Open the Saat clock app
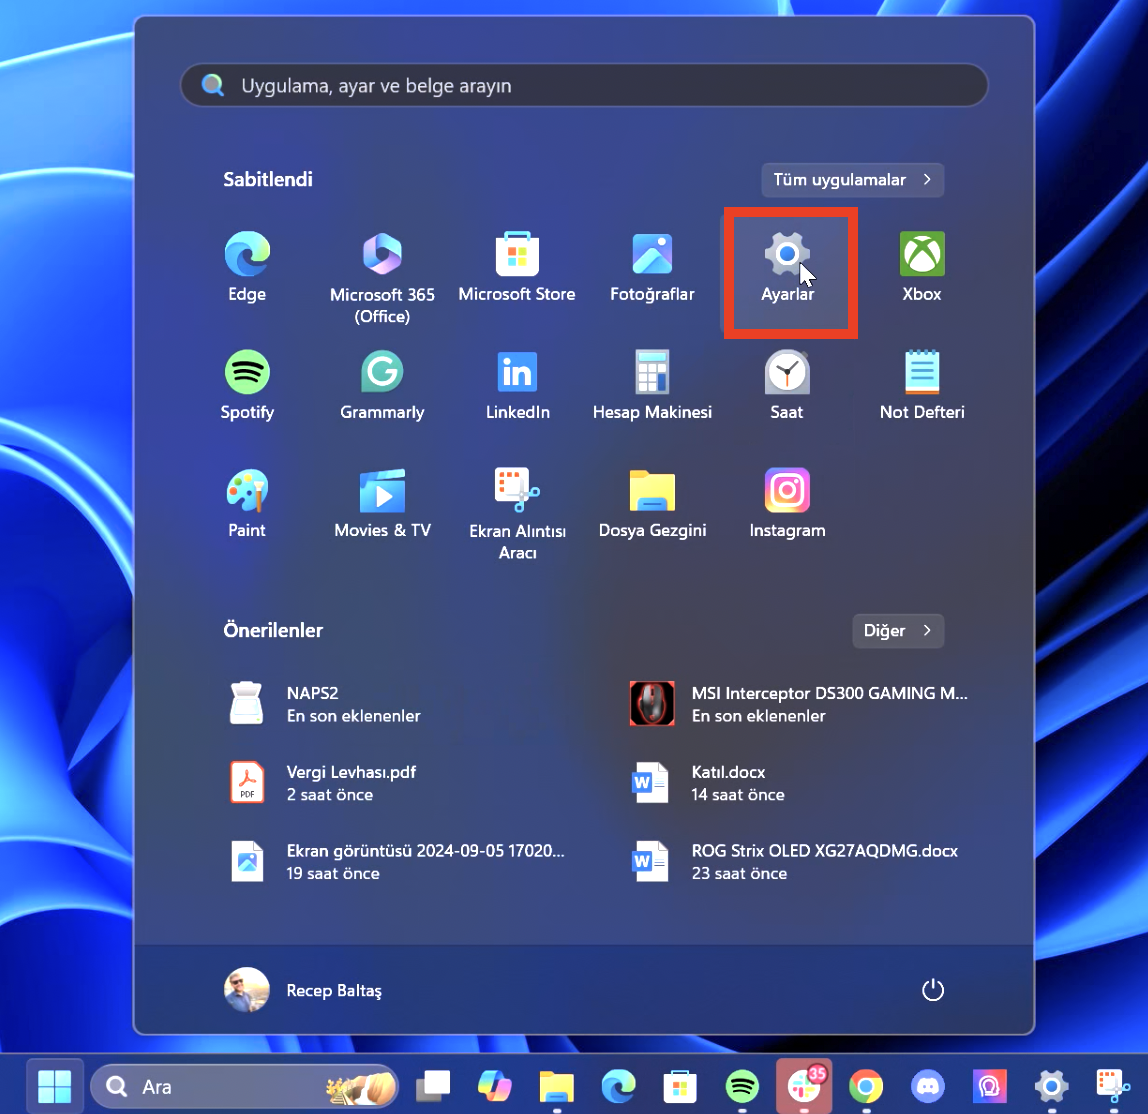 [x=787, y=386]
